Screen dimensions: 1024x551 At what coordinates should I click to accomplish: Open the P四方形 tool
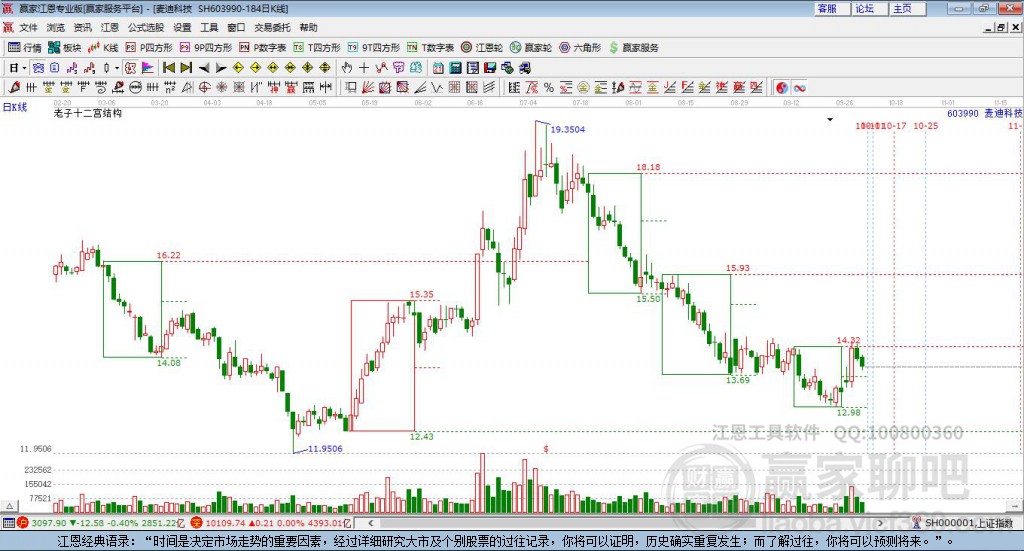[149, 48]
